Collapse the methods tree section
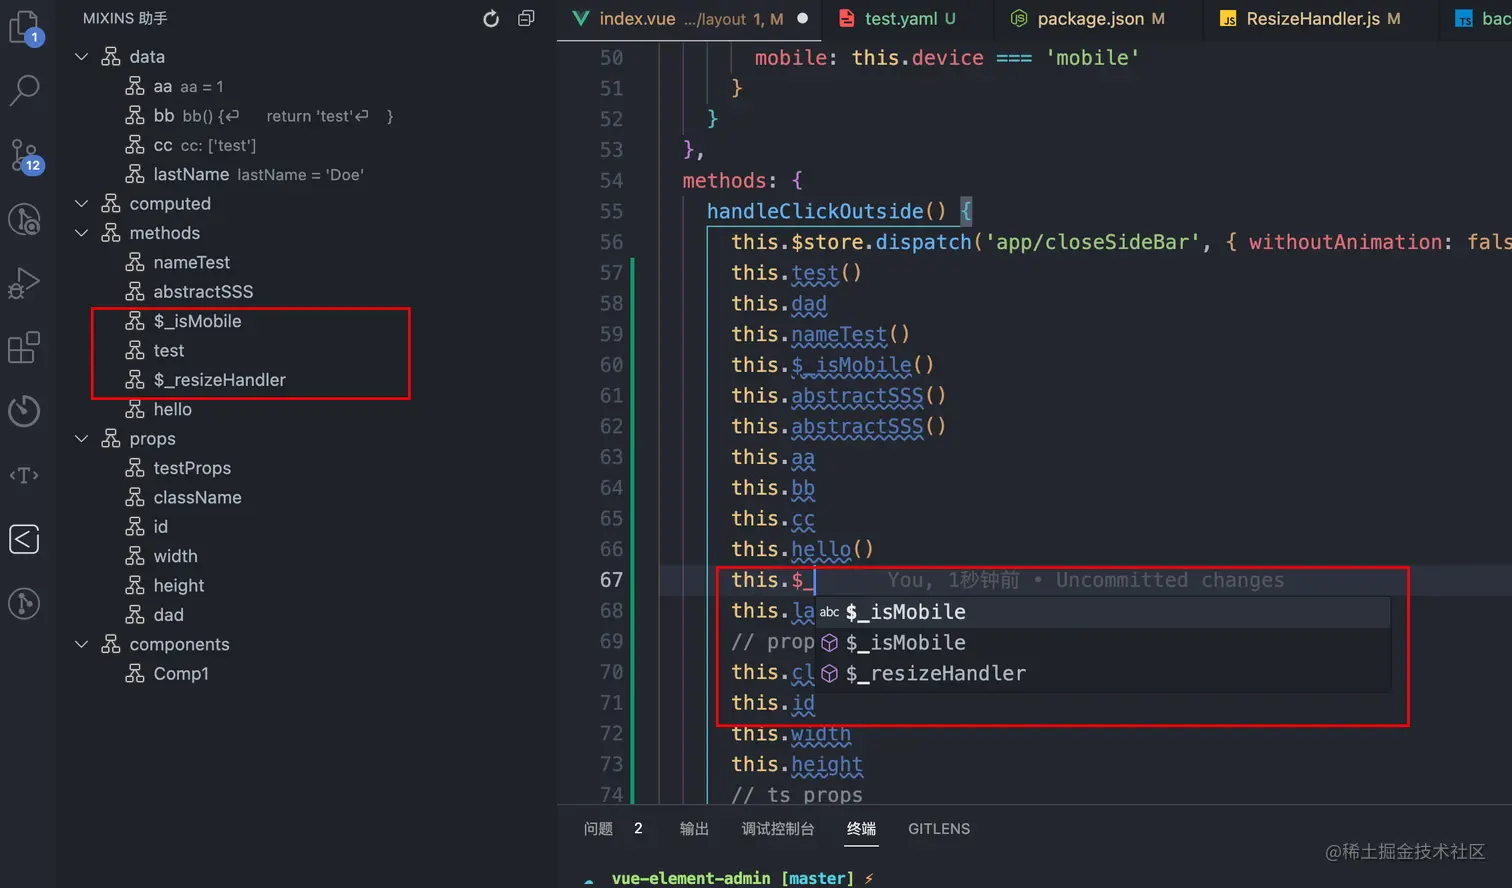 82,233
